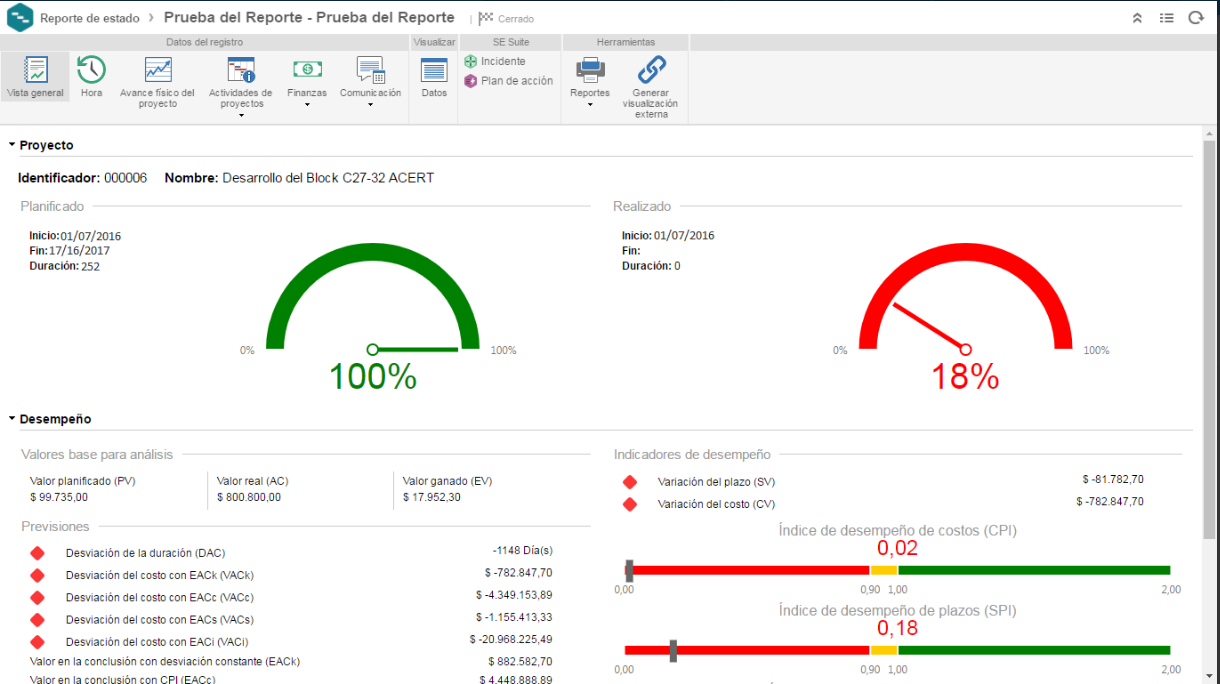Click the refresh icon at top right
This screenshot has width=1220, height=684.
click(x=1195, y=18)
